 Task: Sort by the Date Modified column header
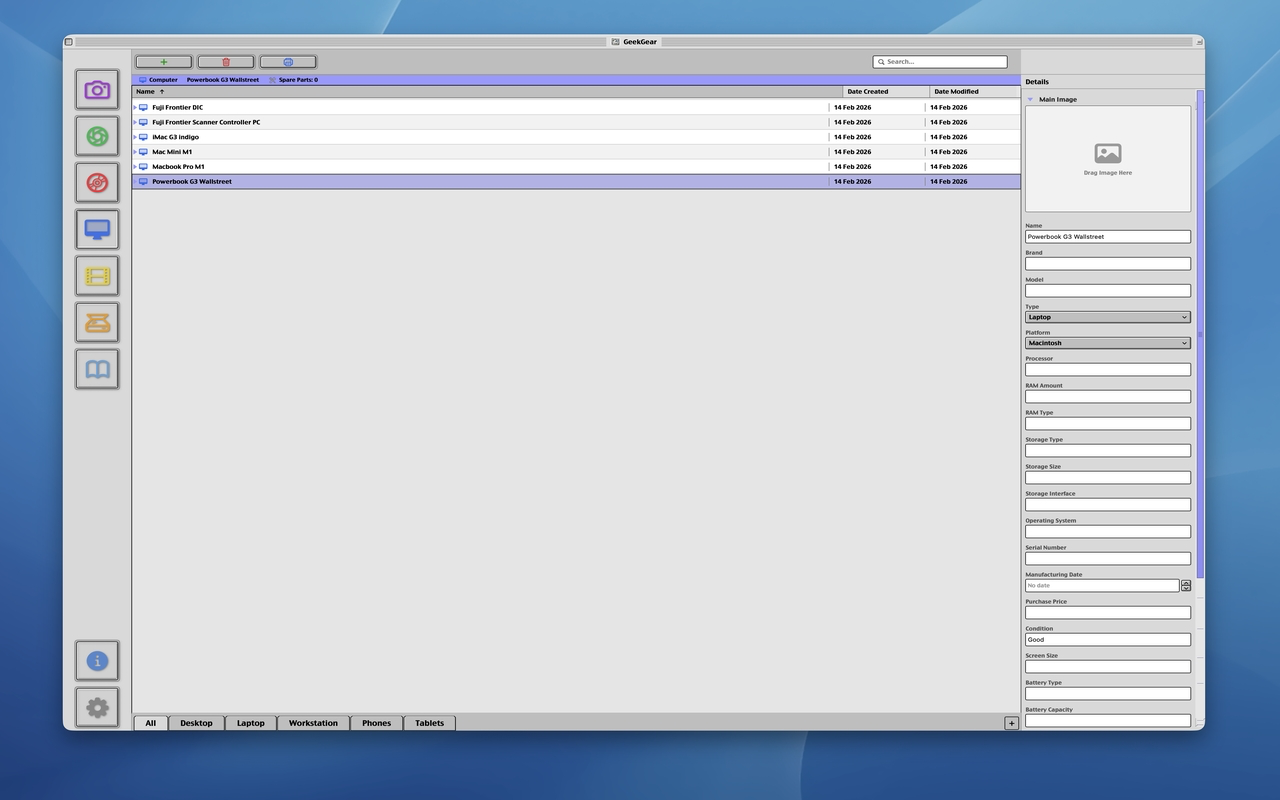975,92
